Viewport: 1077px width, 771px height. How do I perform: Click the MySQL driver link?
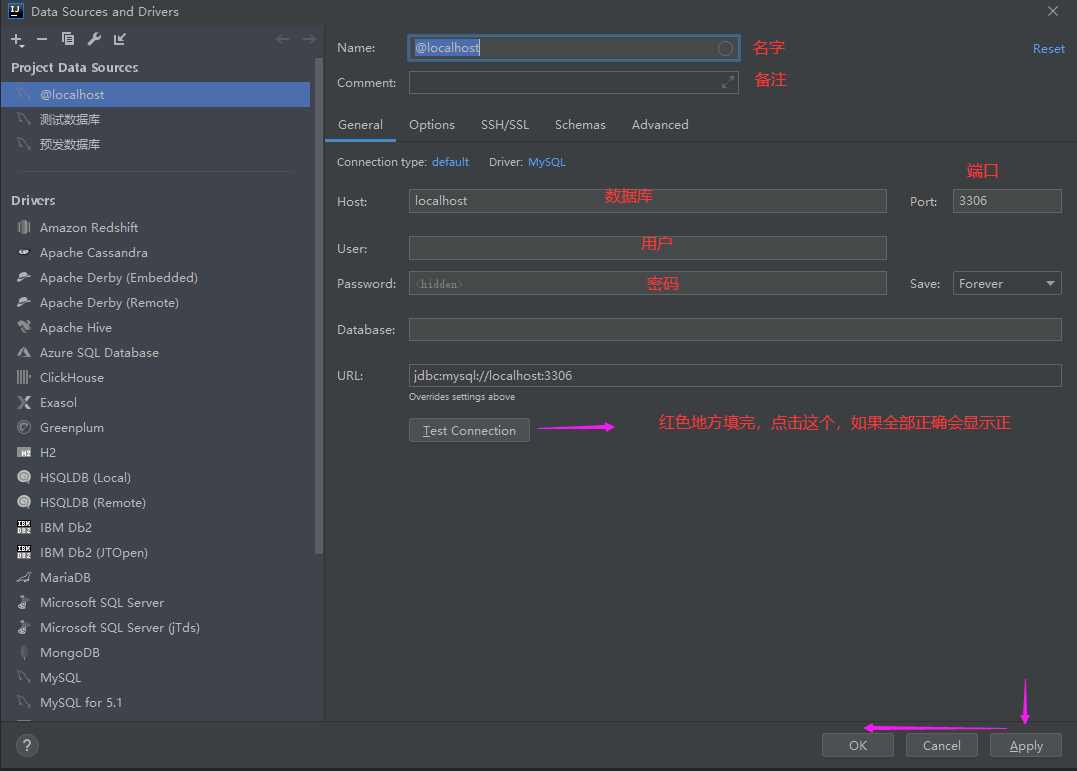(x=547, y=162)
